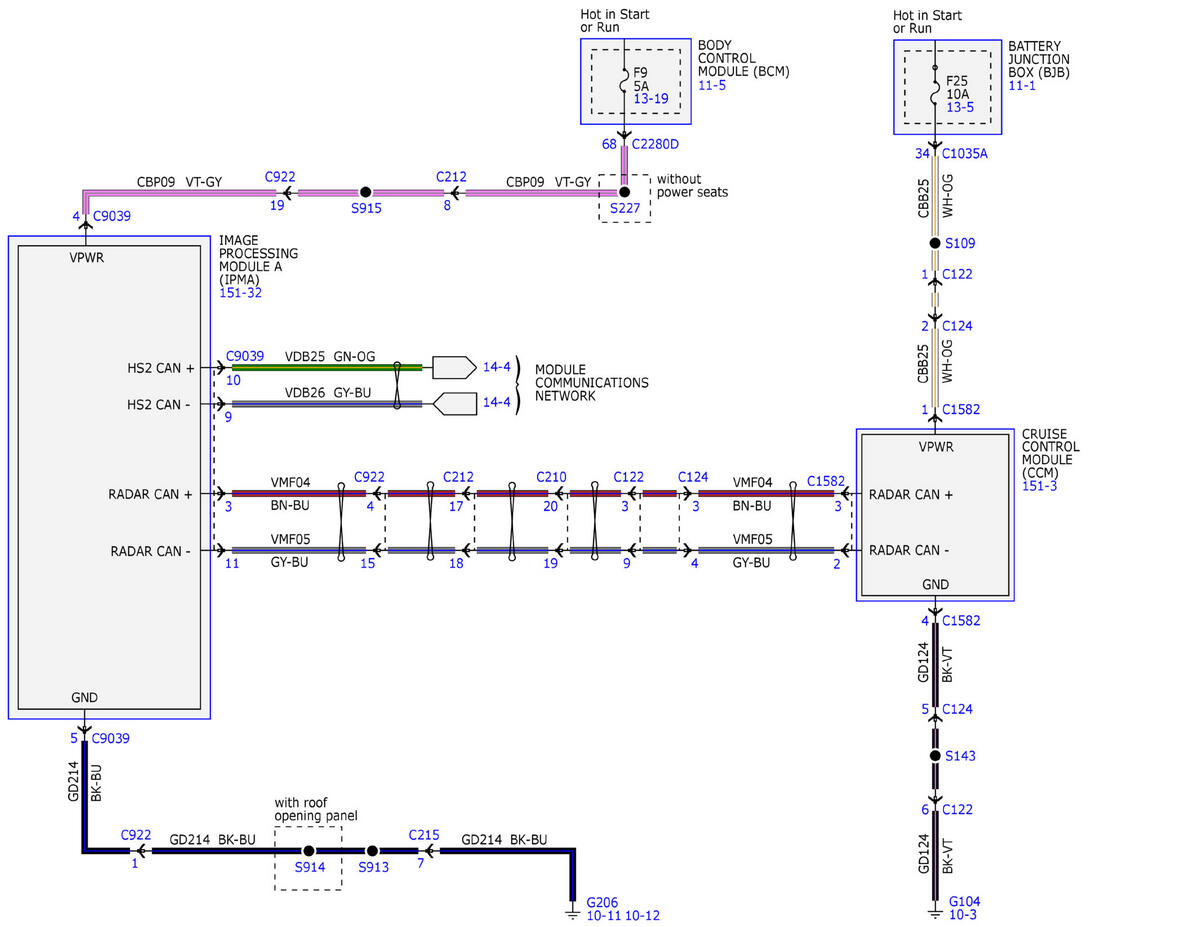This screenshot has height=927, width=1200.
Task: Click the G206 ground symbol
Action: [572, 912]
